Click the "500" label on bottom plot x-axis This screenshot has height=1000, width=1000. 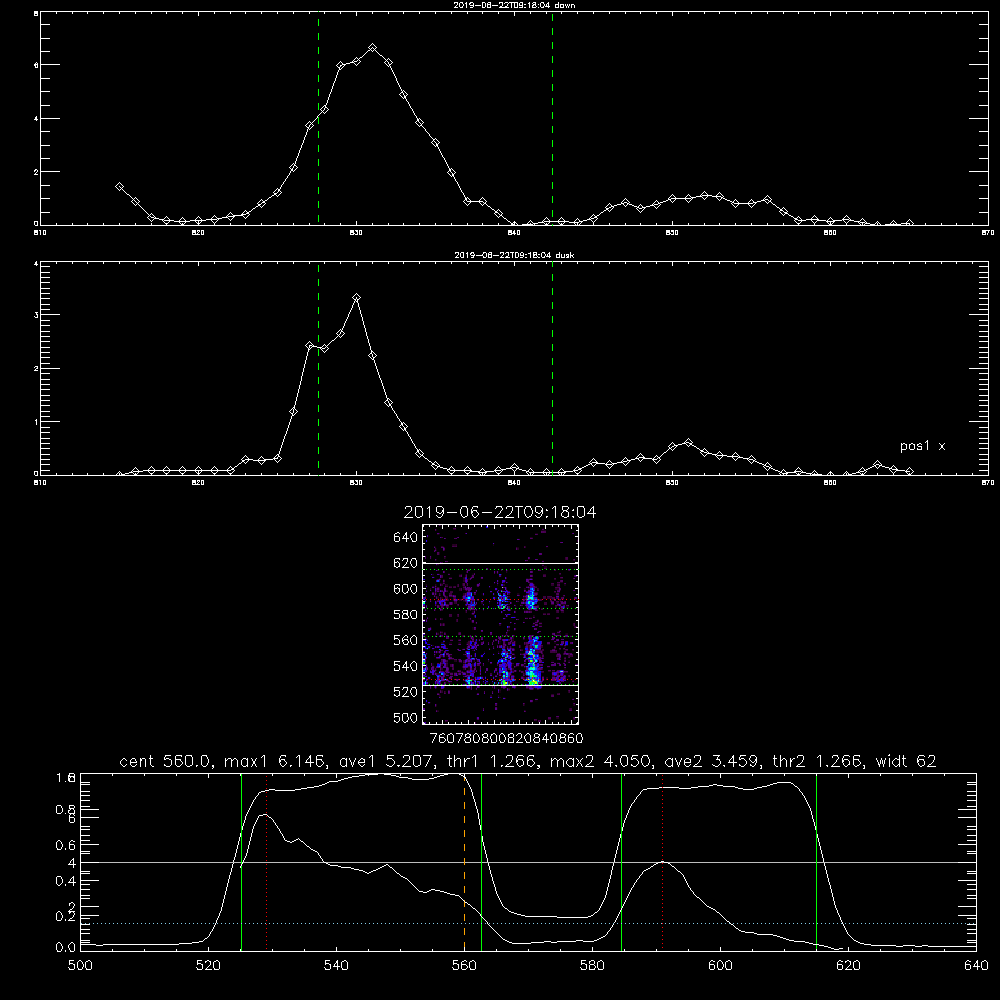tap(80, 966)
